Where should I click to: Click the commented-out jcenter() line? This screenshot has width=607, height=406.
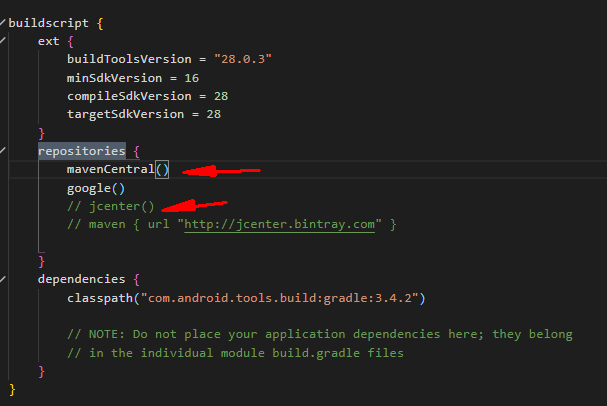click(111, 206)
